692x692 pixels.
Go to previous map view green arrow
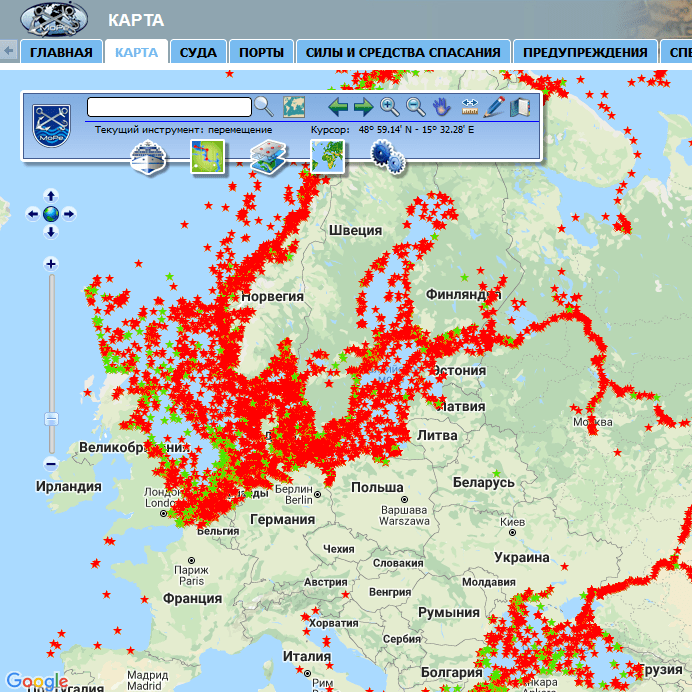pos(338,107)
